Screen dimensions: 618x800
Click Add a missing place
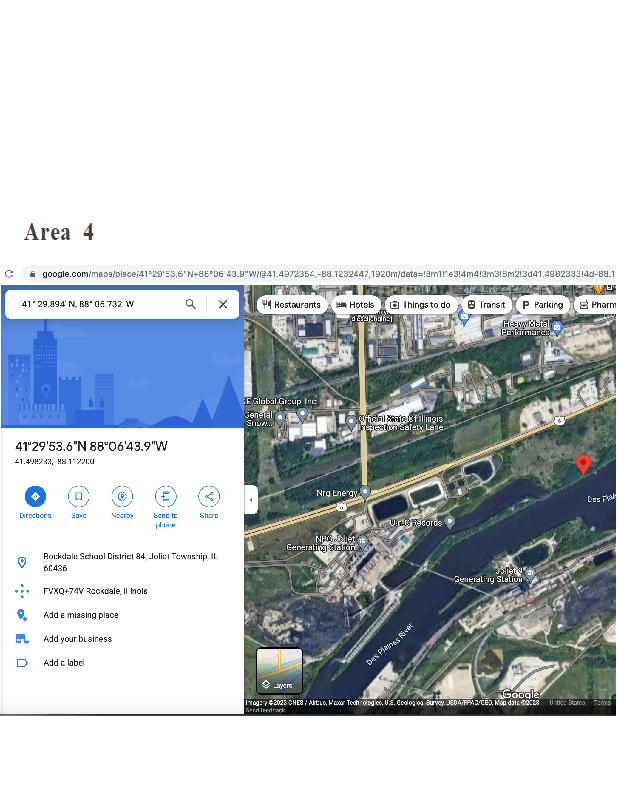(80, 615)
